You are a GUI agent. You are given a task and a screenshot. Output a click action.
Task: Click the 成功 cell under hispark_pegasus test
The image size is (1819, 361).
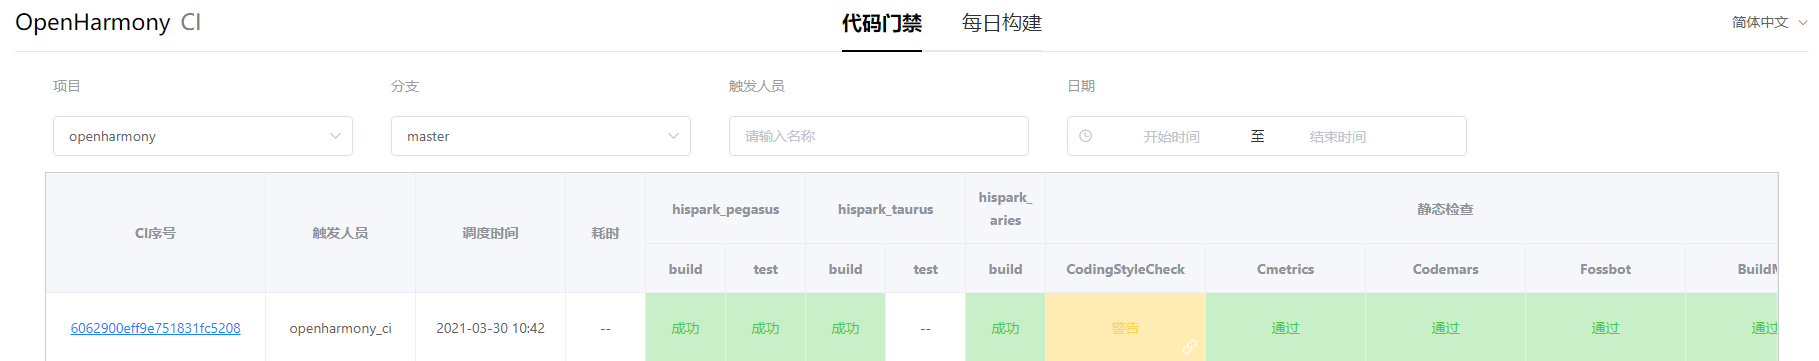pos(765,327)
